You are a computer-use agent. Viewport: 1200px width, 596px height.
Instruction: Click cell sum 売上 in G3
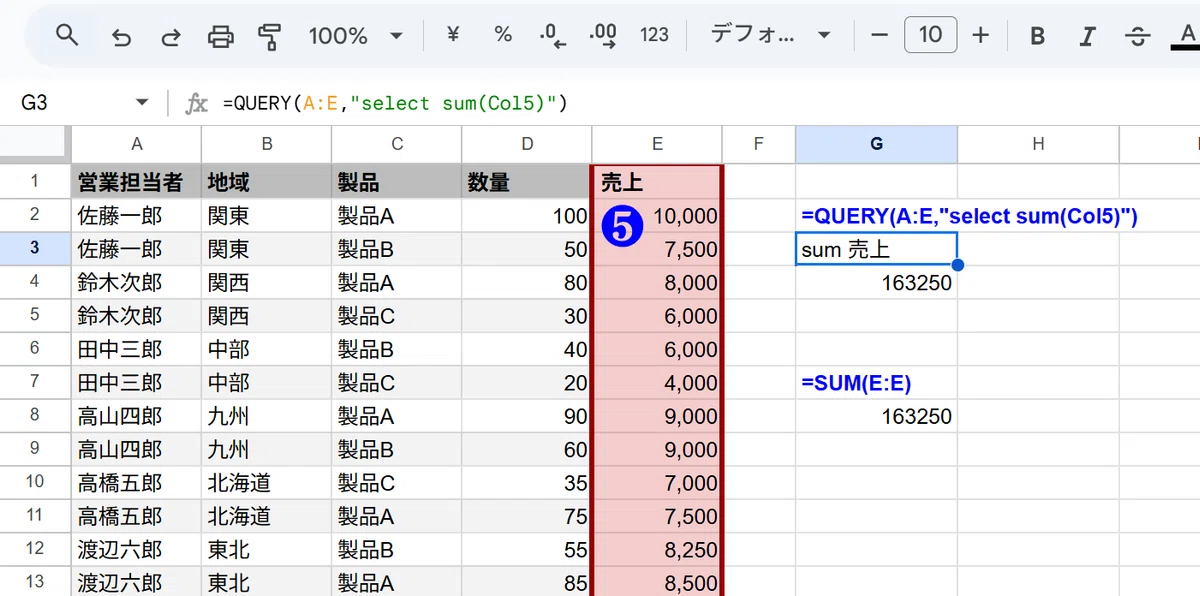click(877, 249)
